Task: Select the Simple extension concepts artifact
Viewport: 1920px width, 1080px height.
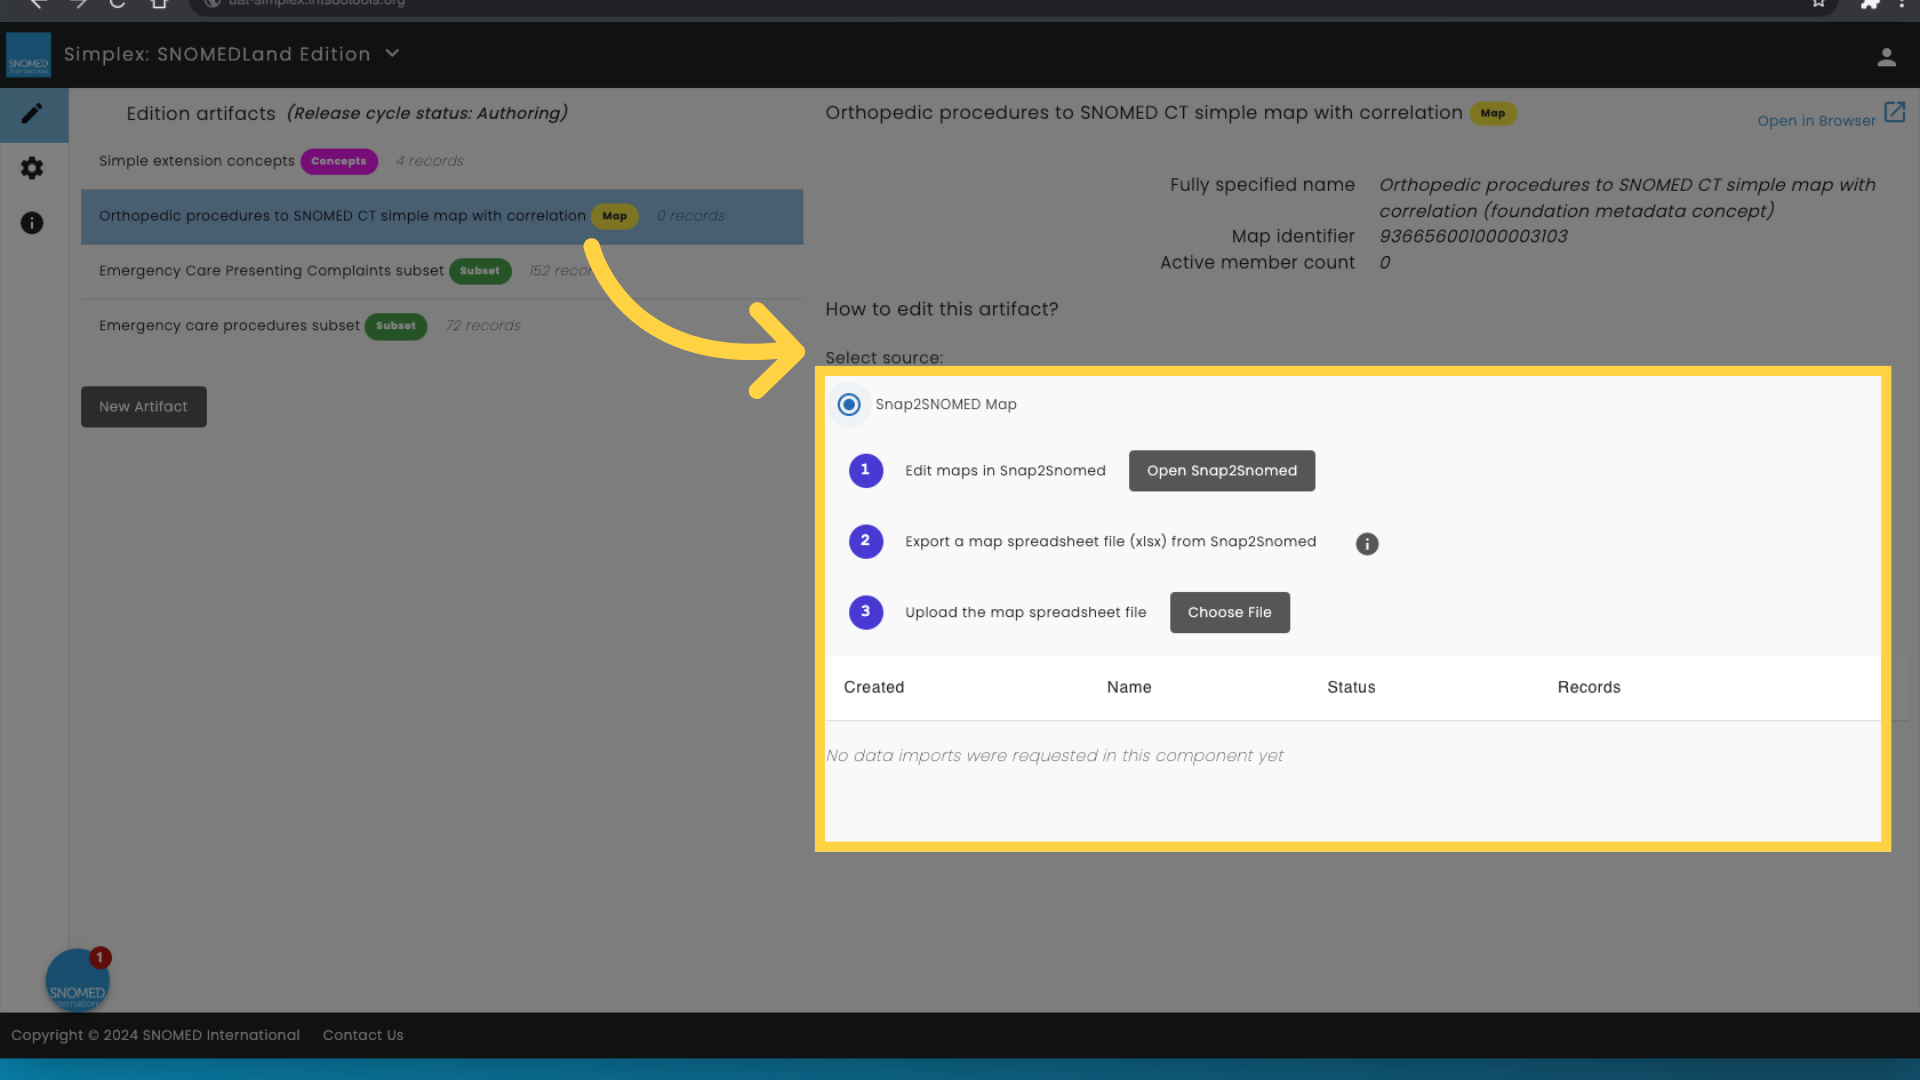Action: [442, 162]
